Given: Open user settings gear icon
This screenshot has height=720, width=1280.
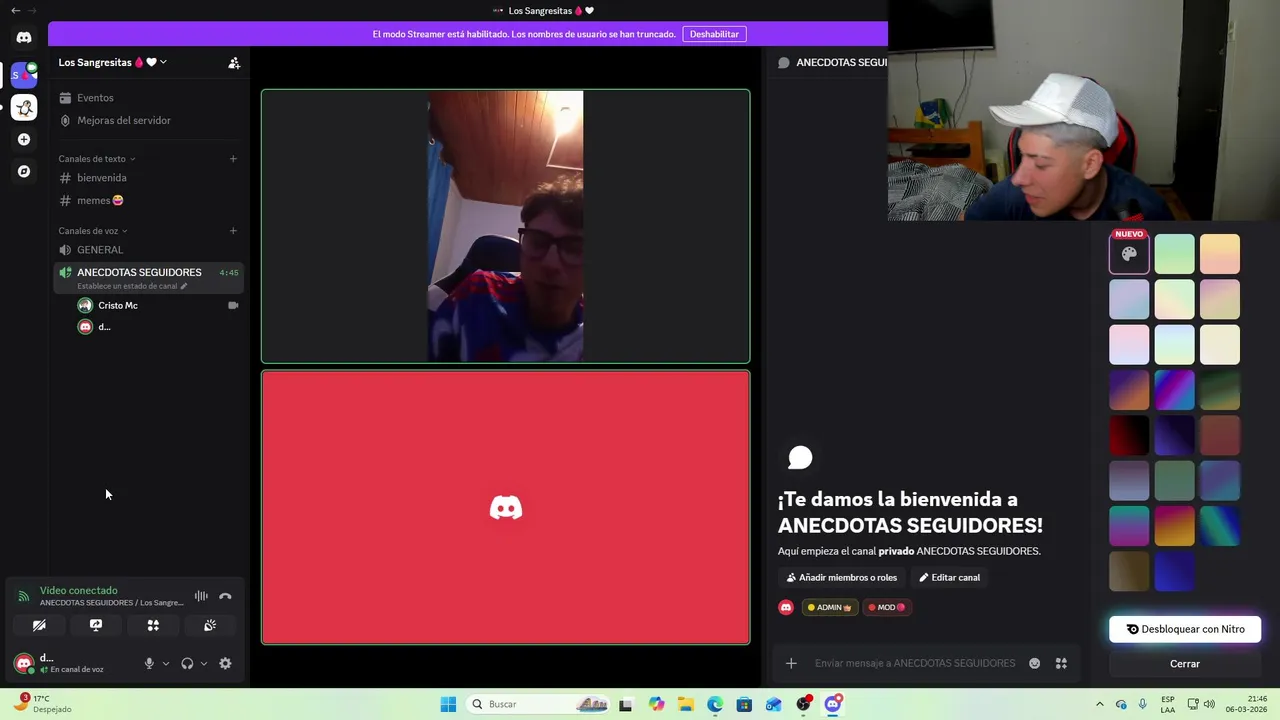Looking at the screenshot, I should [x=225, y=663].
